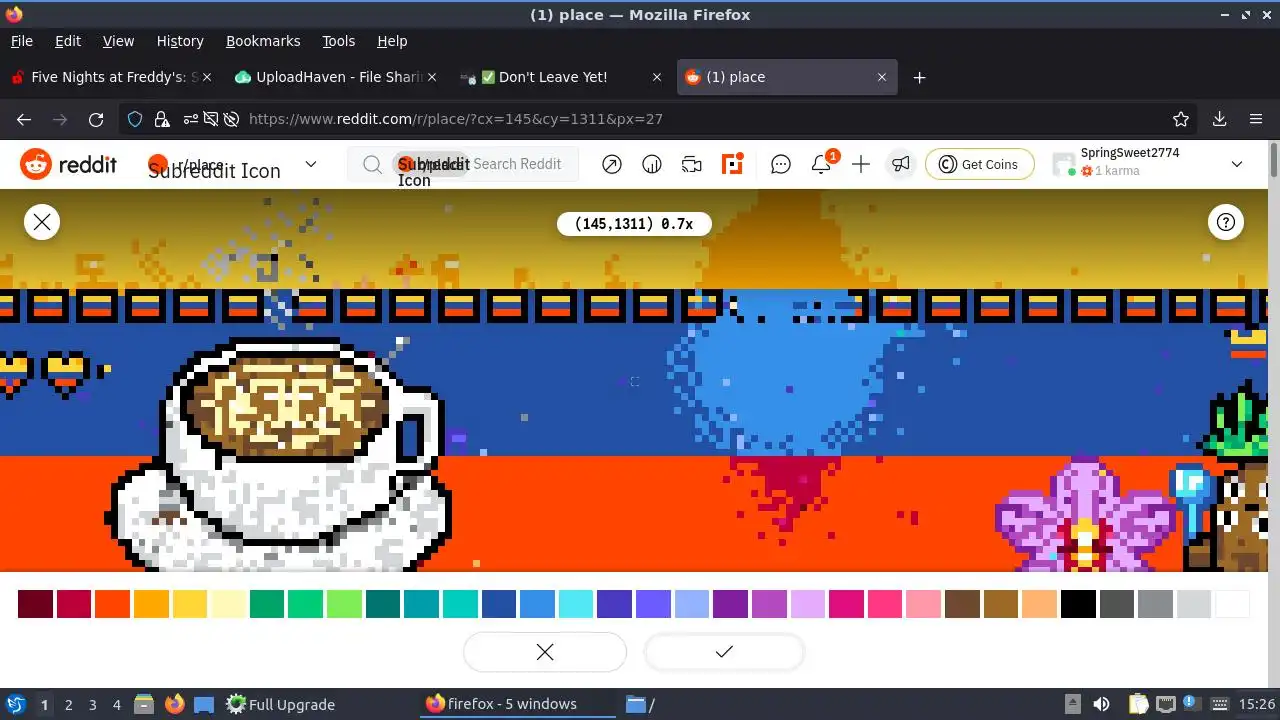Open the Edit menu
This screenshot has height=720, width=1280.
[x=68, y=41]
